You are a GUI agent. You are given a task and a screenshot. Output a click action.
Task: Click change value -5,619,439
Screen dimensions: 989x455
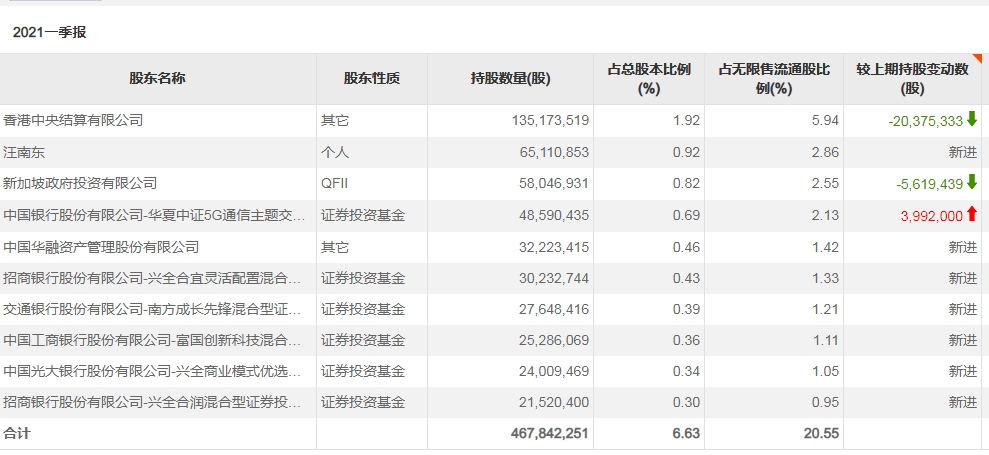pos(929,184)
